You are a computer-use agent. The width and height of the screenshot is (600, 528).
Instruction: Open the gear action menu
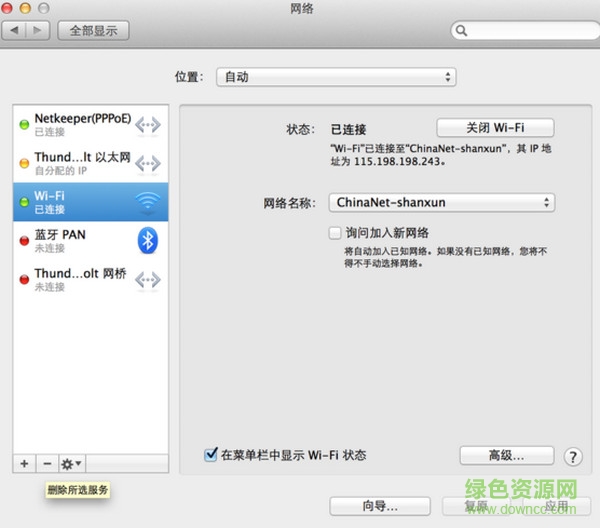tap(72, 464)
